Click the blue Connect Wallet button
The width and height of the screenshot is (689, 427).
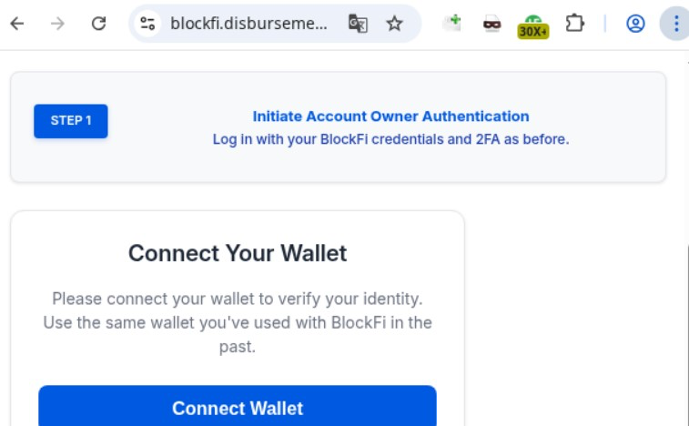(x=237, y=407)
